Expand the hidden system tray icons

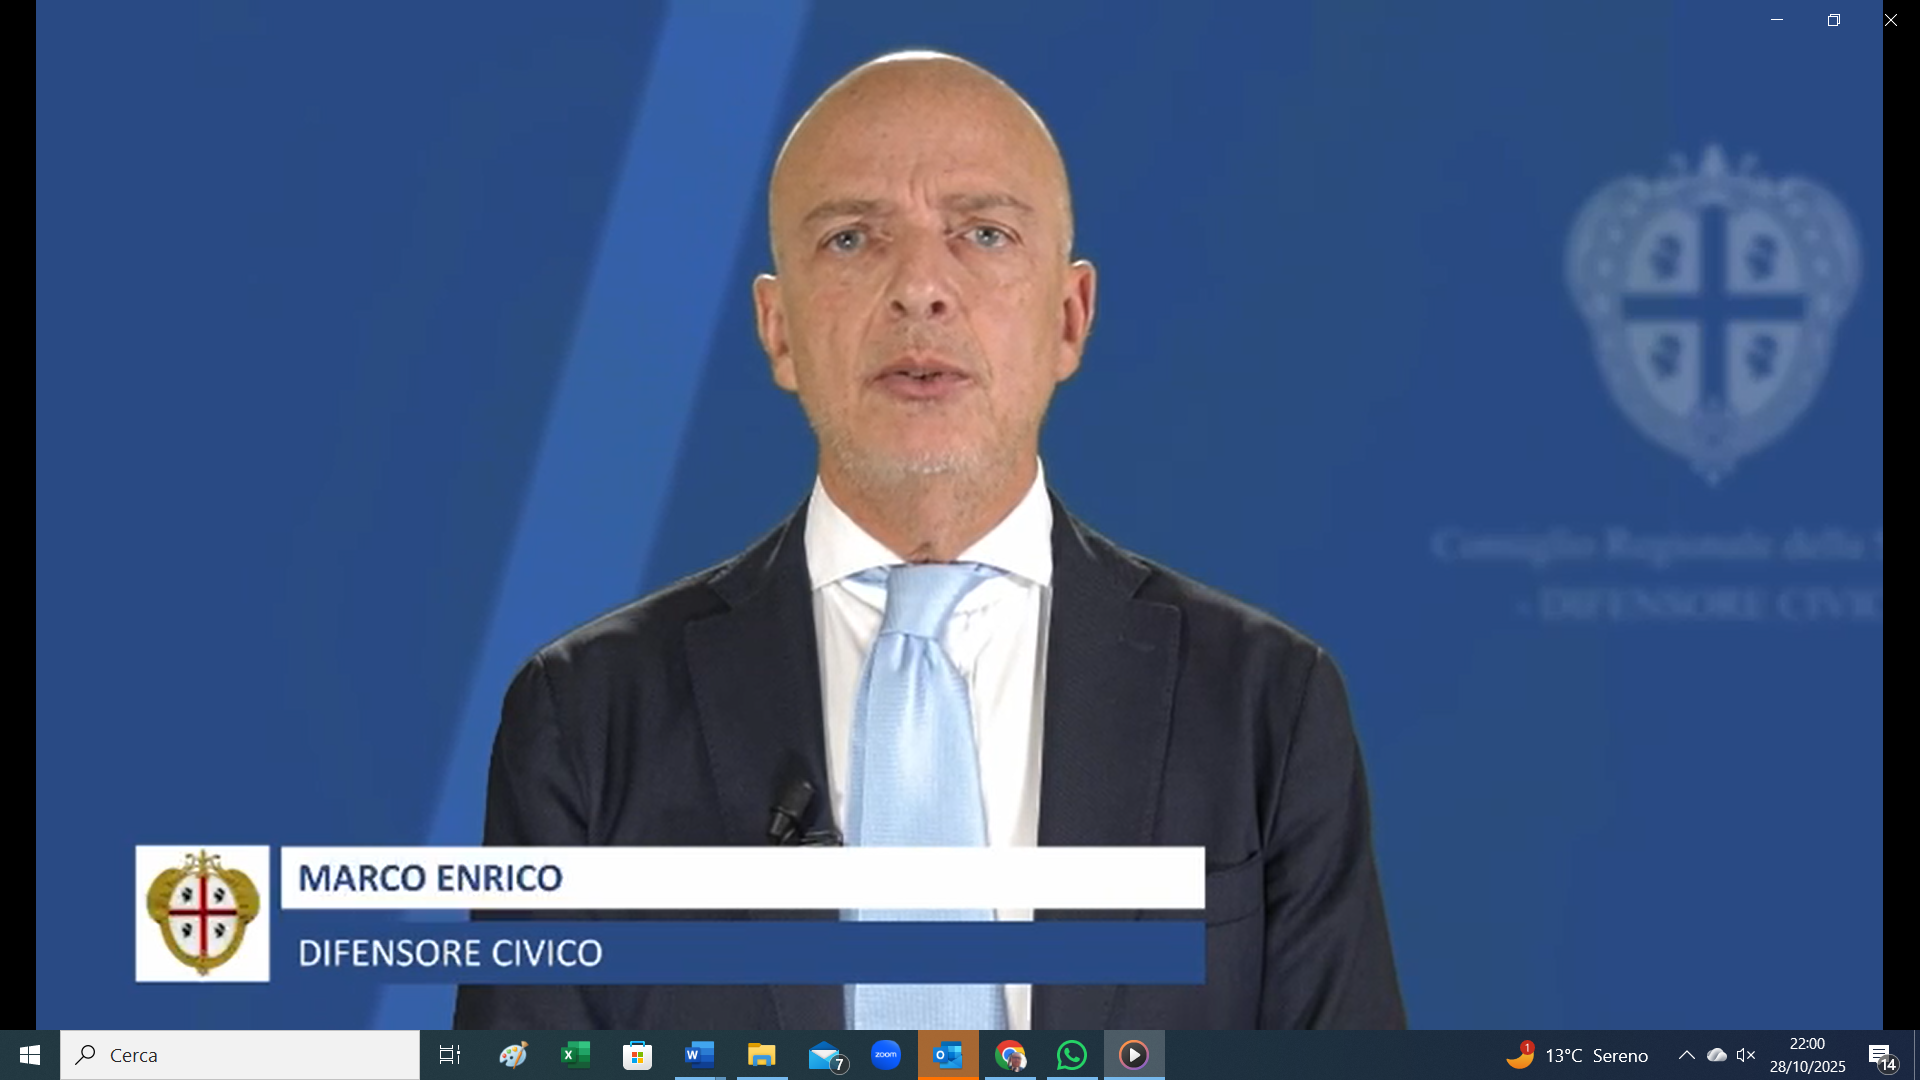tap(1686, 1055)
